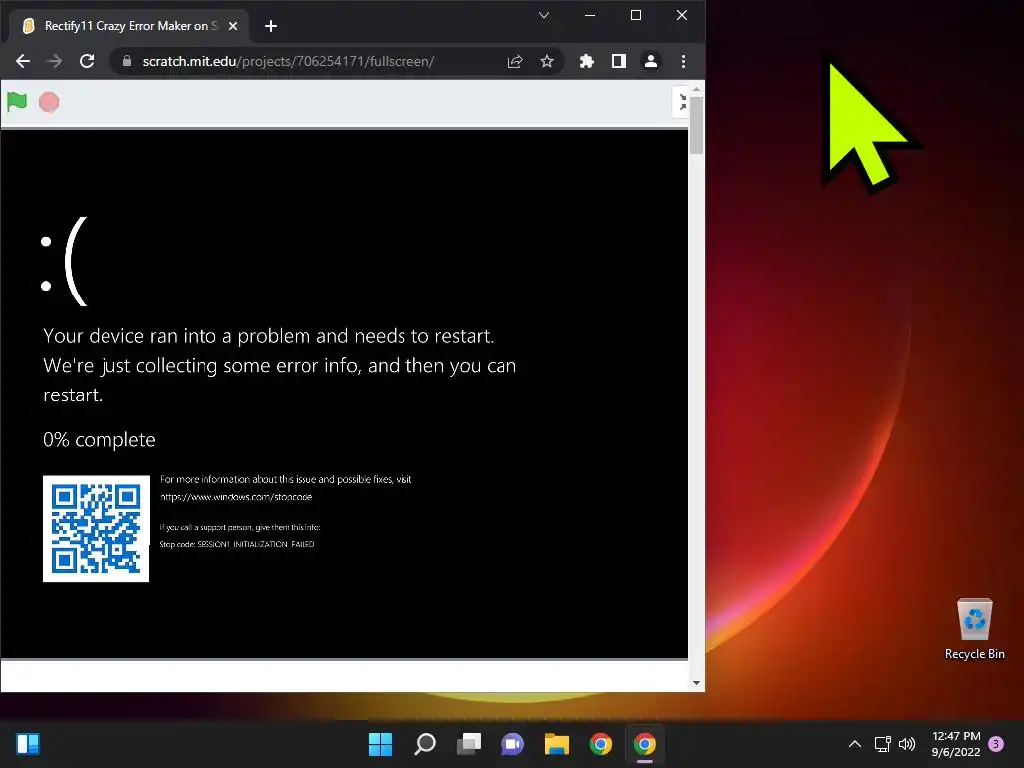Click the QR code in error screen
Viewport: 1024px width, 768px height.
pyautogui.click(x=96, y=528)
